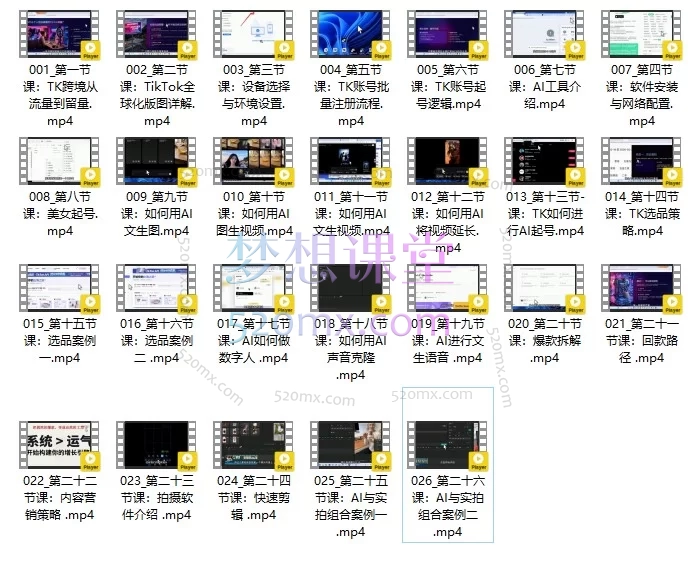The height and width of the screenshot is (574, 693).
Task: Select the 016_第十六节课 选品案例二 video thumbnail
Action: pyautogui.click(x=156, y=289)
